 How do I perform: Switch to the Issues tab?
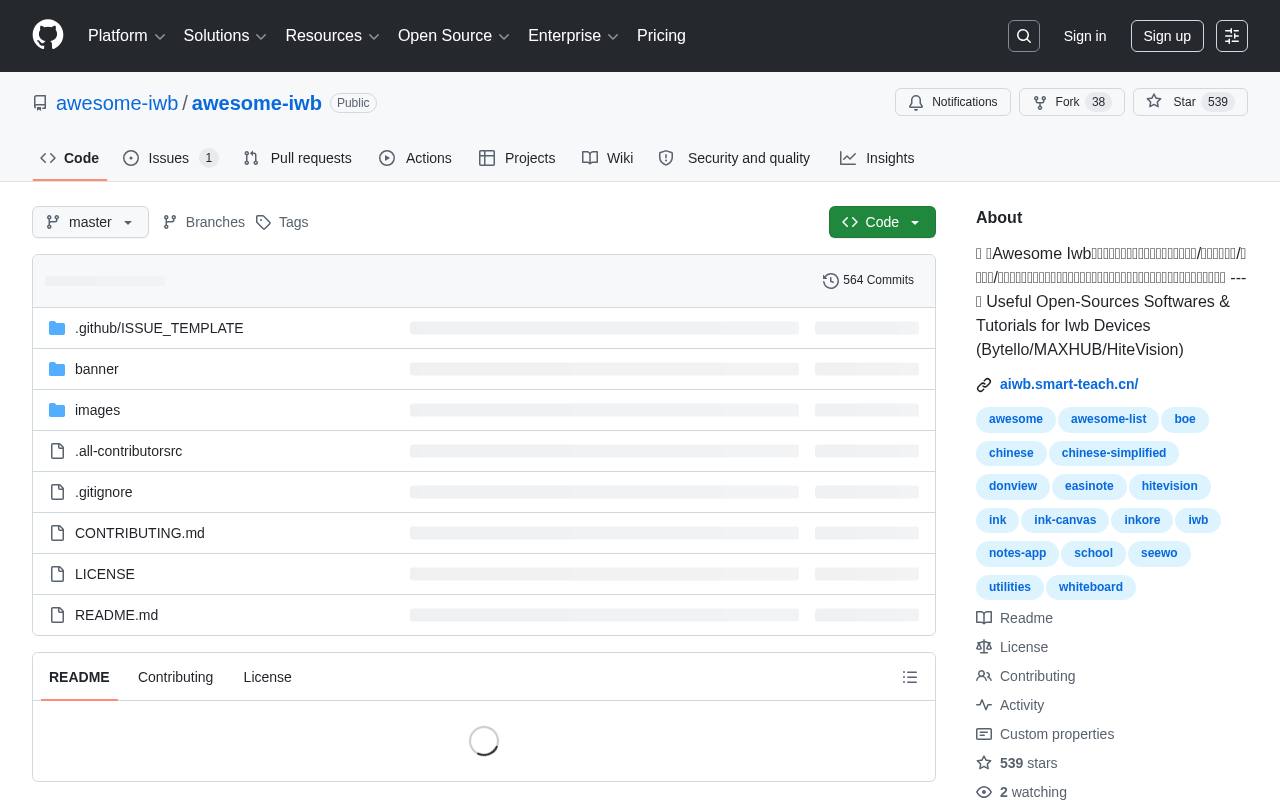tap(170, 158)
